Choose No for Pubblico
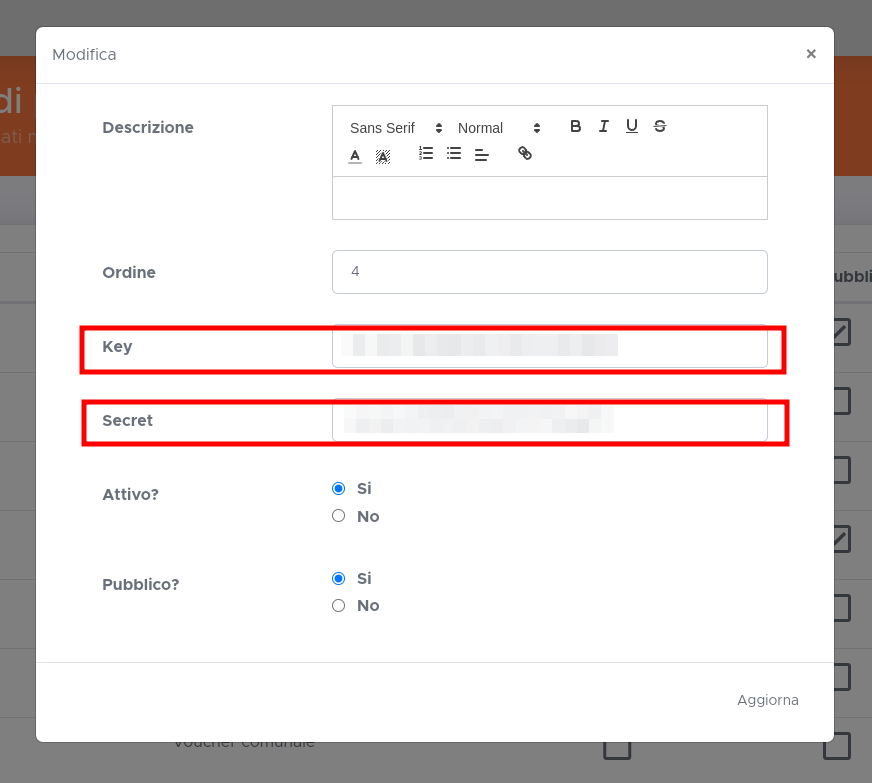This screenshot has width=872, height=783. pyautogui.click(x=338, y=605)
